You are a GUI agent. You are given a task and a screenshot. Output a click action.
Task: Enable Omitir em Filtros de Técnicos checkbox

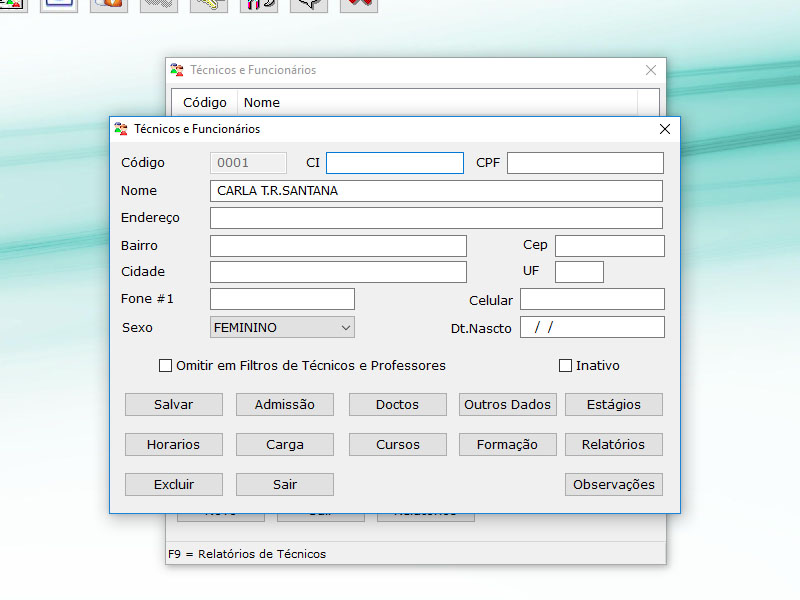pyautogui.click(x=166, y=366)
